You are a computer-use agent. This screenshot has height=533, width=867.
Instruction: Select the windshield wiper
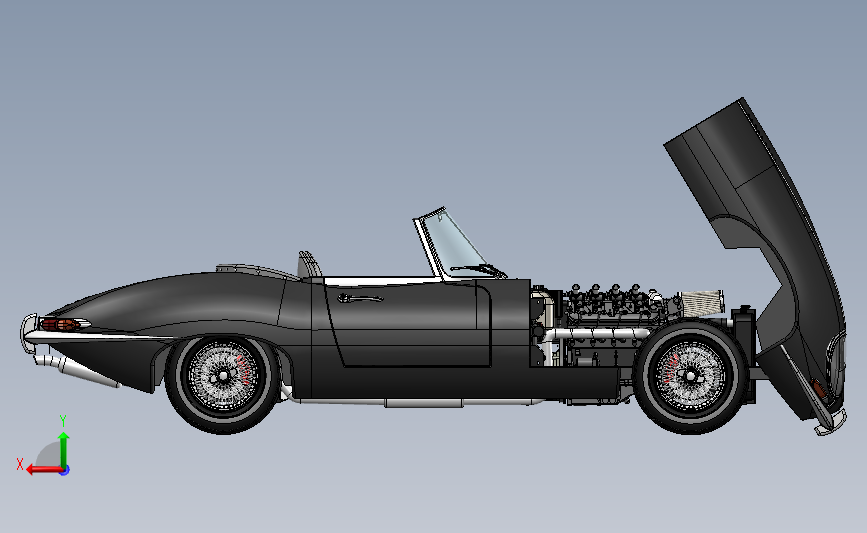[478, 270]
